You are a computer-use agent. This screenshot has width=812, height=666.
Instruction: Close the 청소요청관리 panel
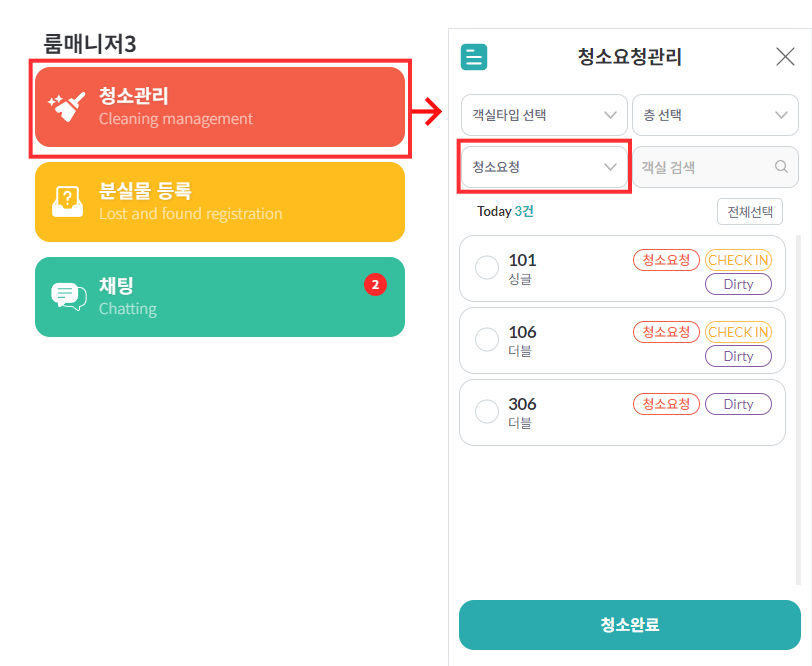(785, 57)
